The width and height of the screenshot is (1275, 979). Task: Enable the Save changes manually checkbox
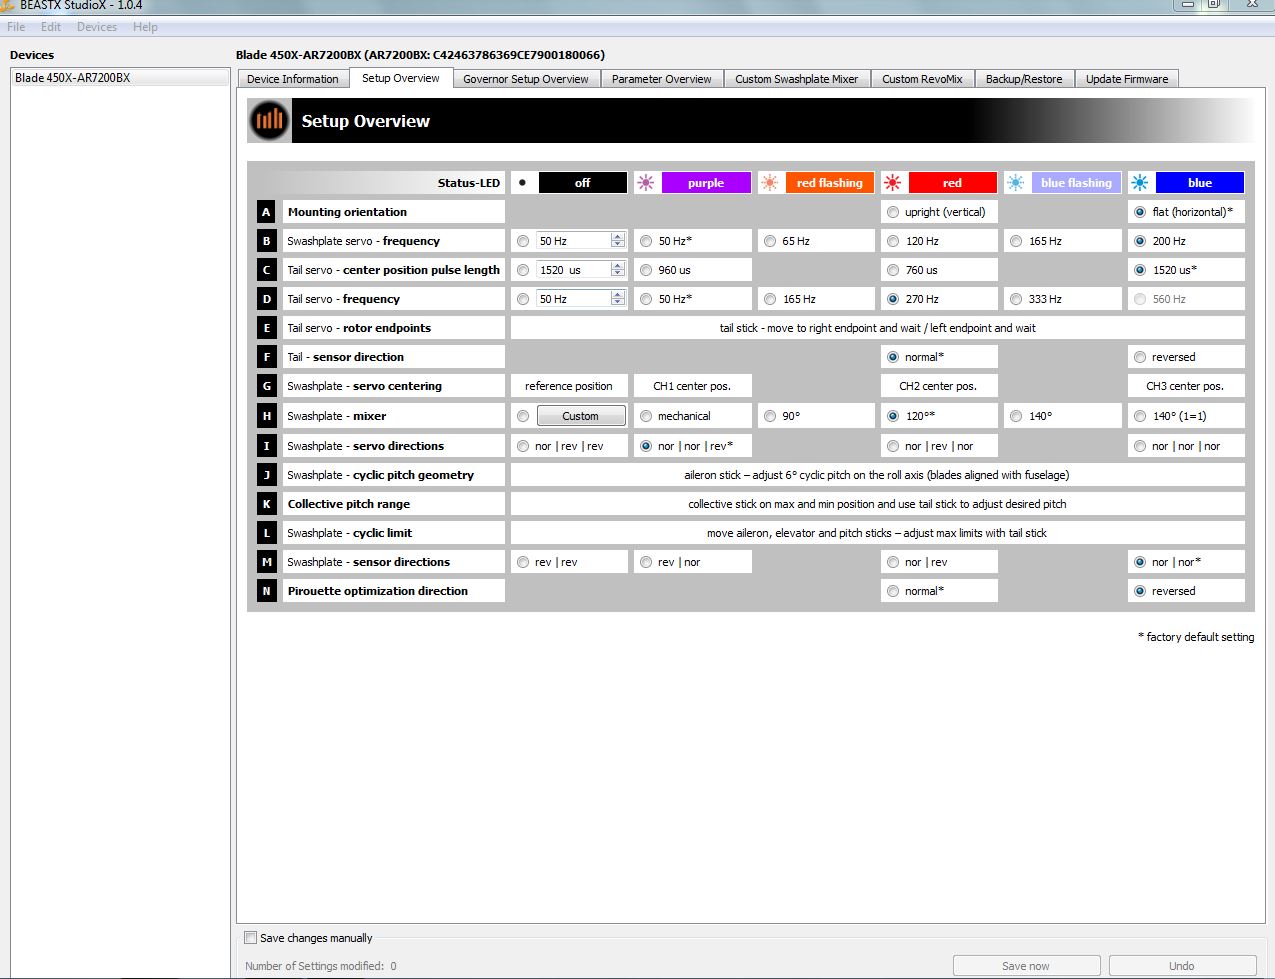[x=251, y=938]
